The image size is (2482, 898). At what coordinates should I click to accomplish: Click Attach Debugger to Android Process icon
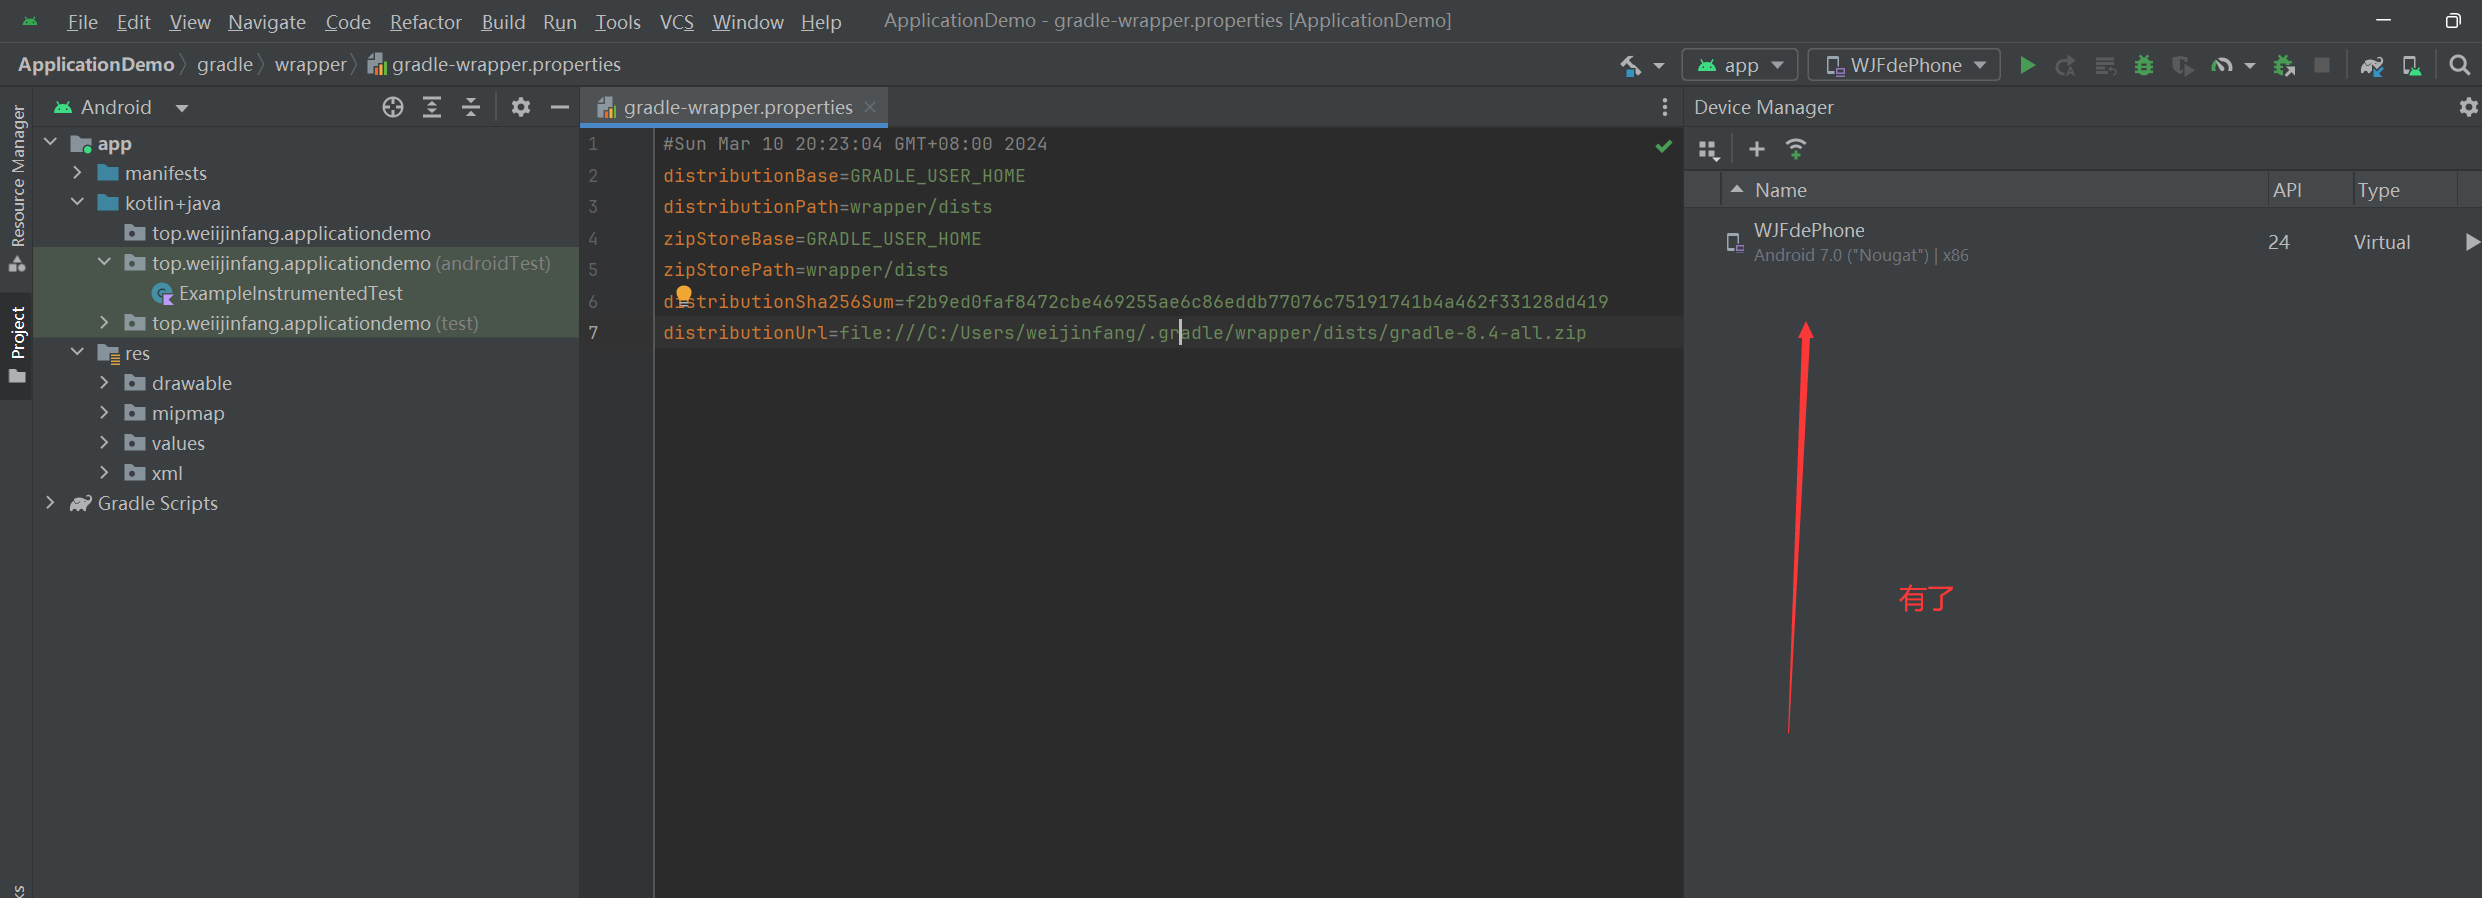[2283, 66]
